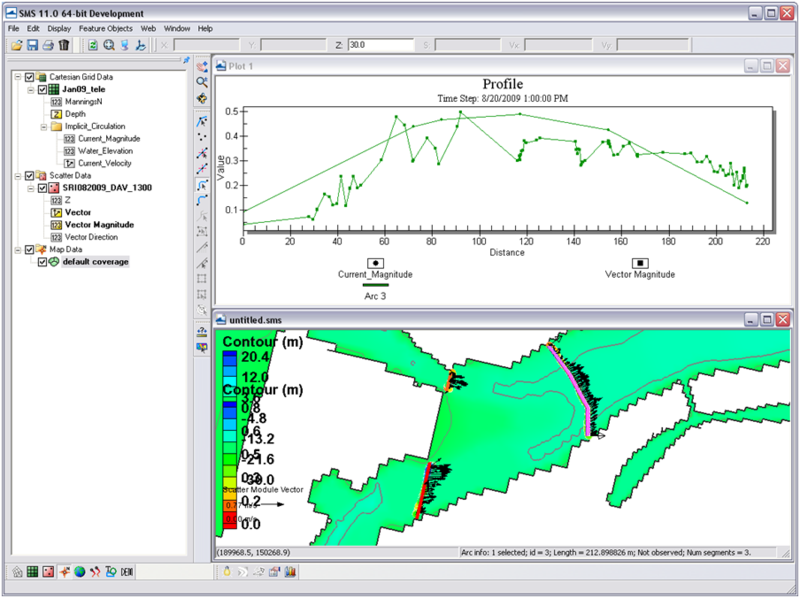Image resolution: width=800 pixels, height=598 pixels.
Task: Click the get data flag tool icon
Action: click(x=202, y=347)
